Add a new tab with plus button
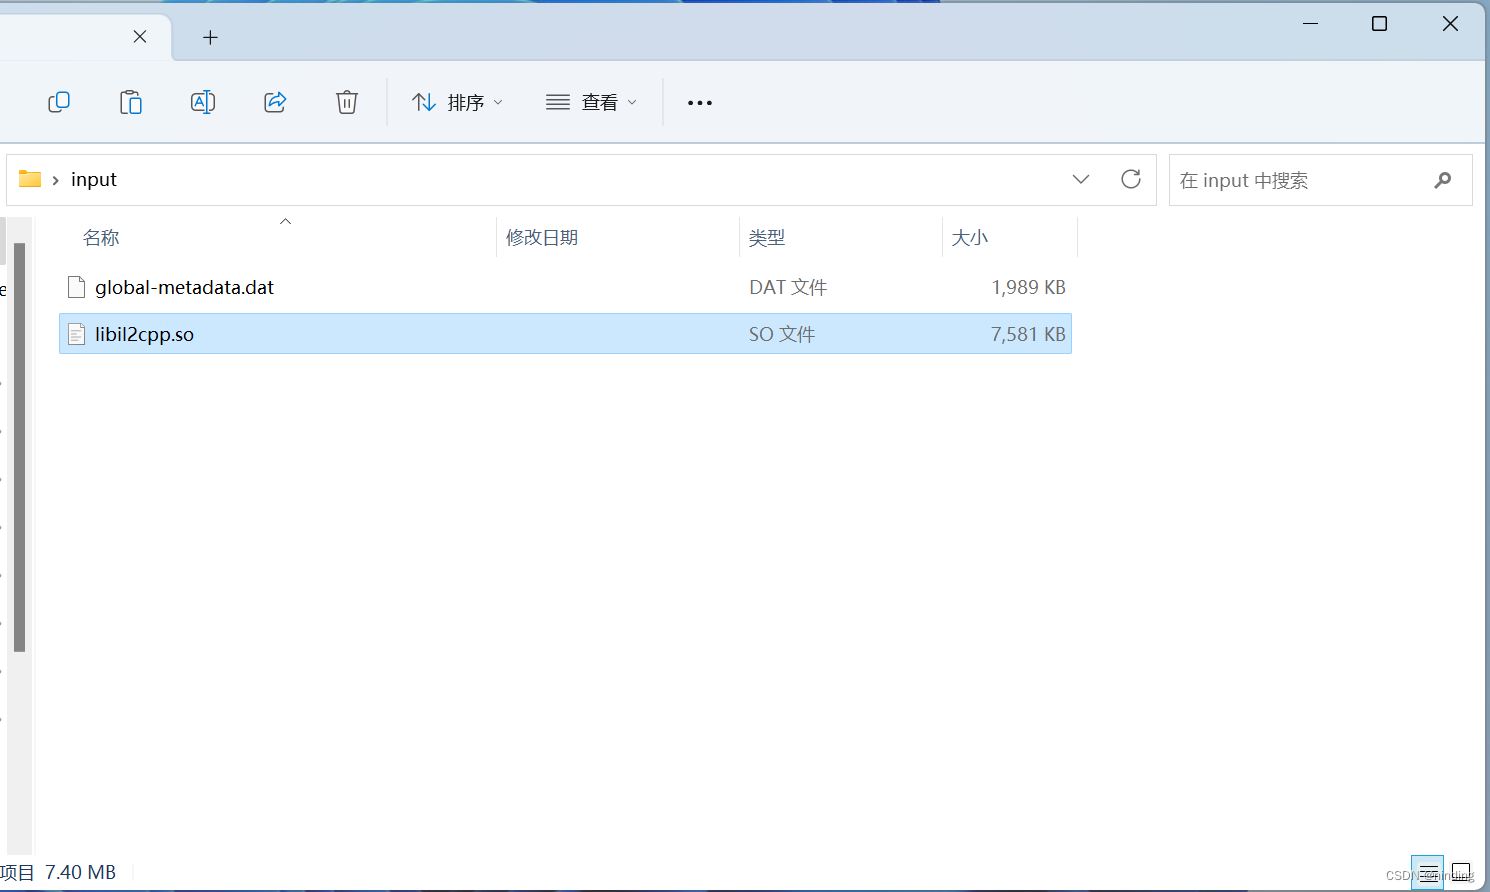1490x892 pixels. click(210, 38)
